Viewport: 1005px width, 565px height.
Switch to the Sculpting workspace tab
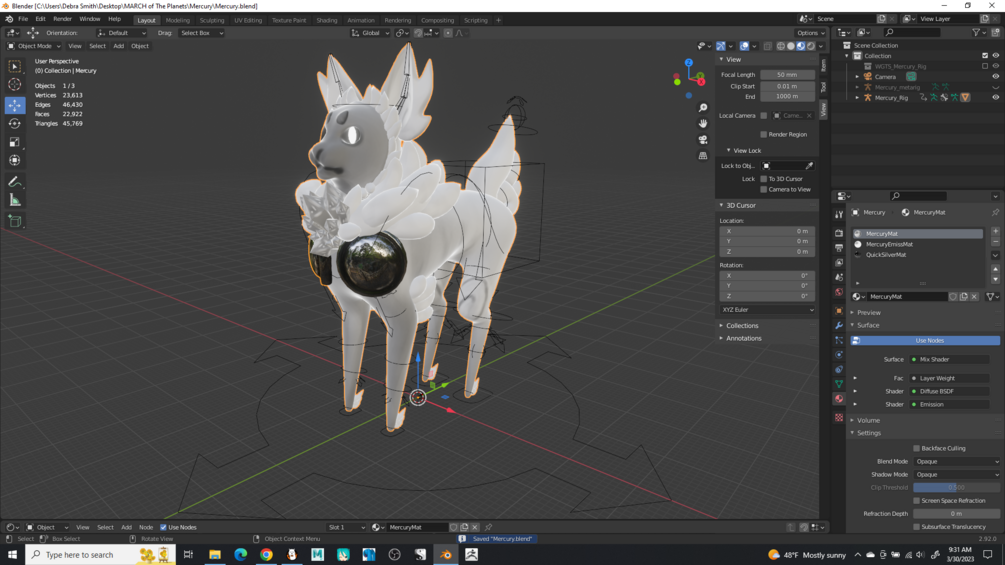point(212,20)
